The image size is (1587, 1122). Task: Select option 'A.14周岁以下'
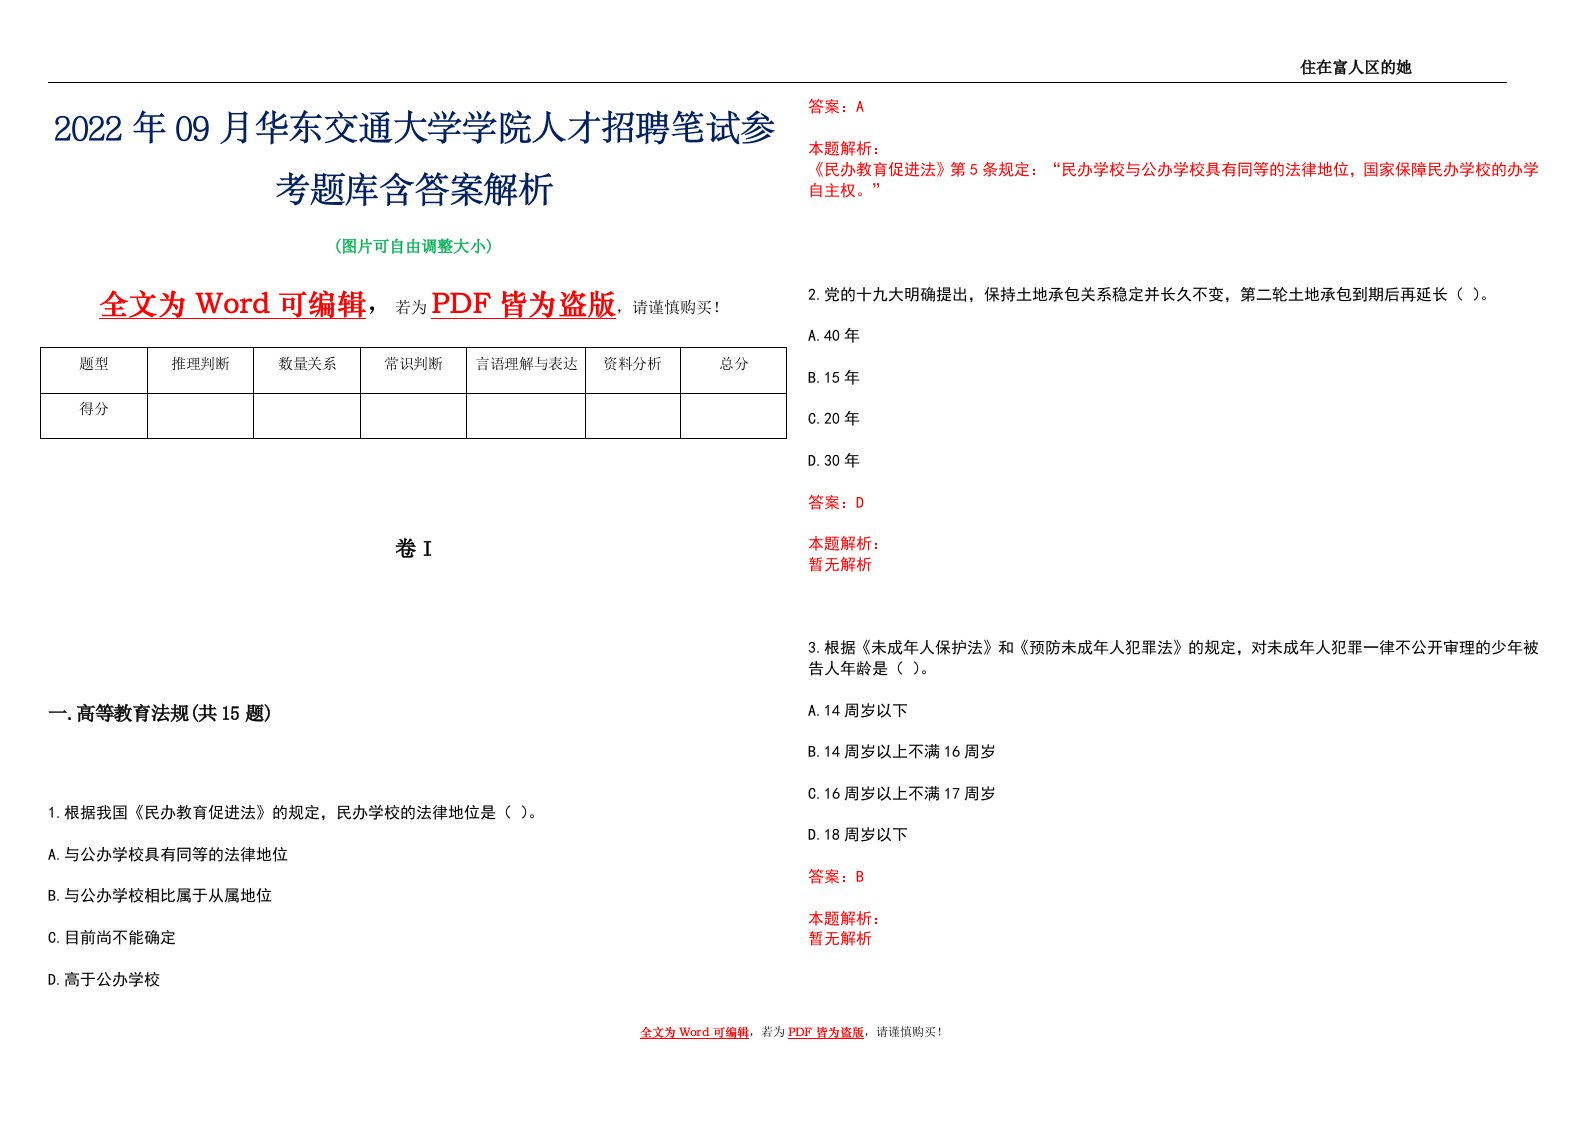point(858,711)
